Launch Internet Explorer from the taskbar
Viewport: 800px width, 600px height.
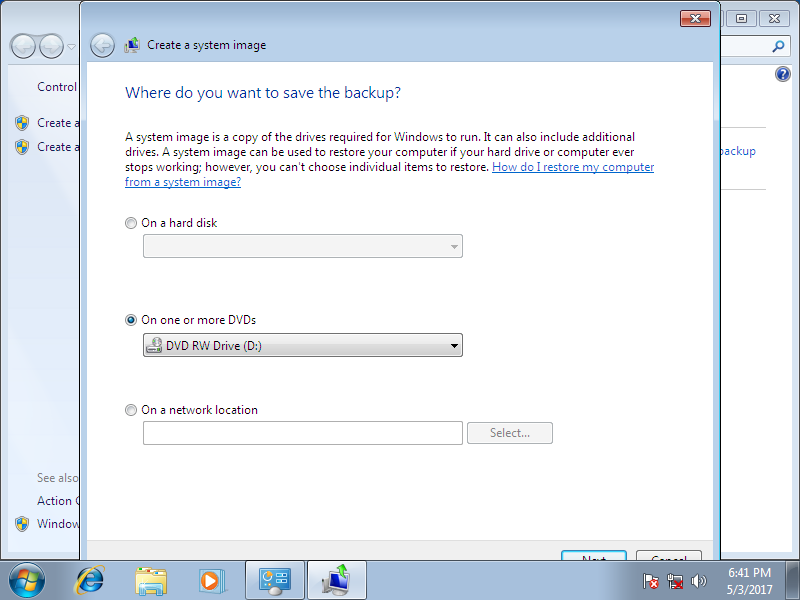(x=90, y=581)
